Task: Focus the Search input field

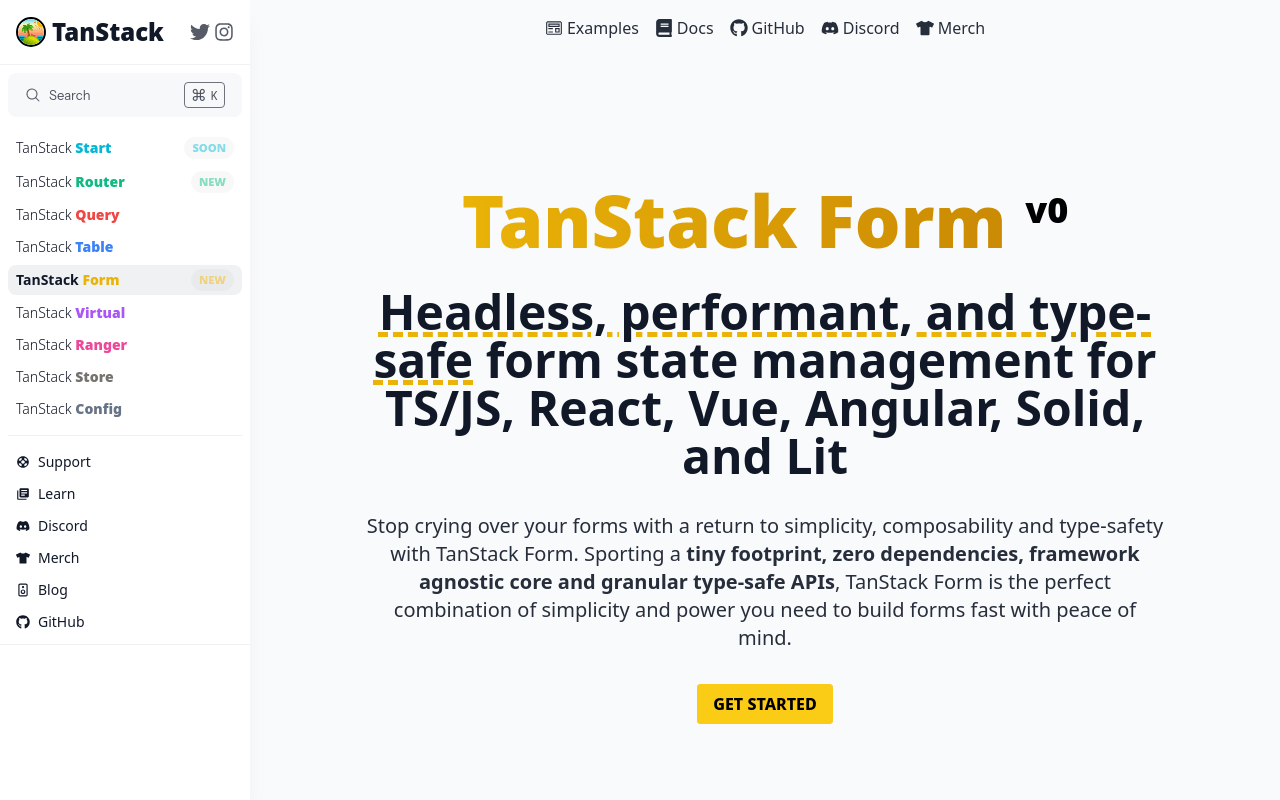Action: 125,95
